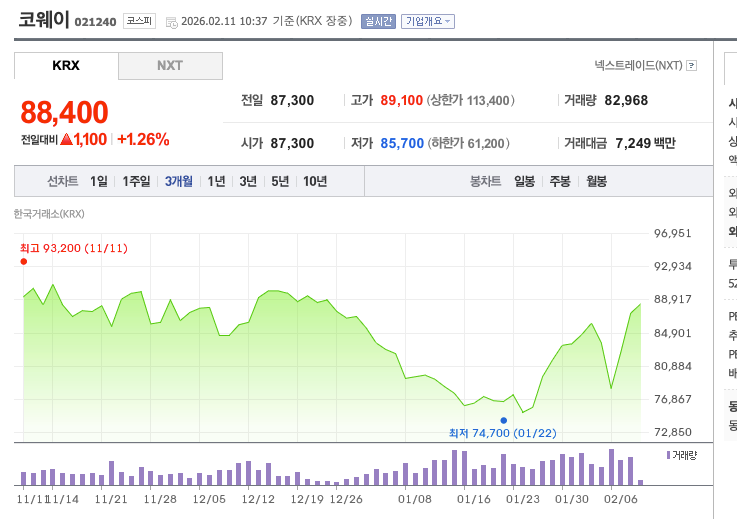Image resolution: width=737 pixels, height=519 pixels.
Task: Click the 72,850 price axis label
Action: pos(673,432)
